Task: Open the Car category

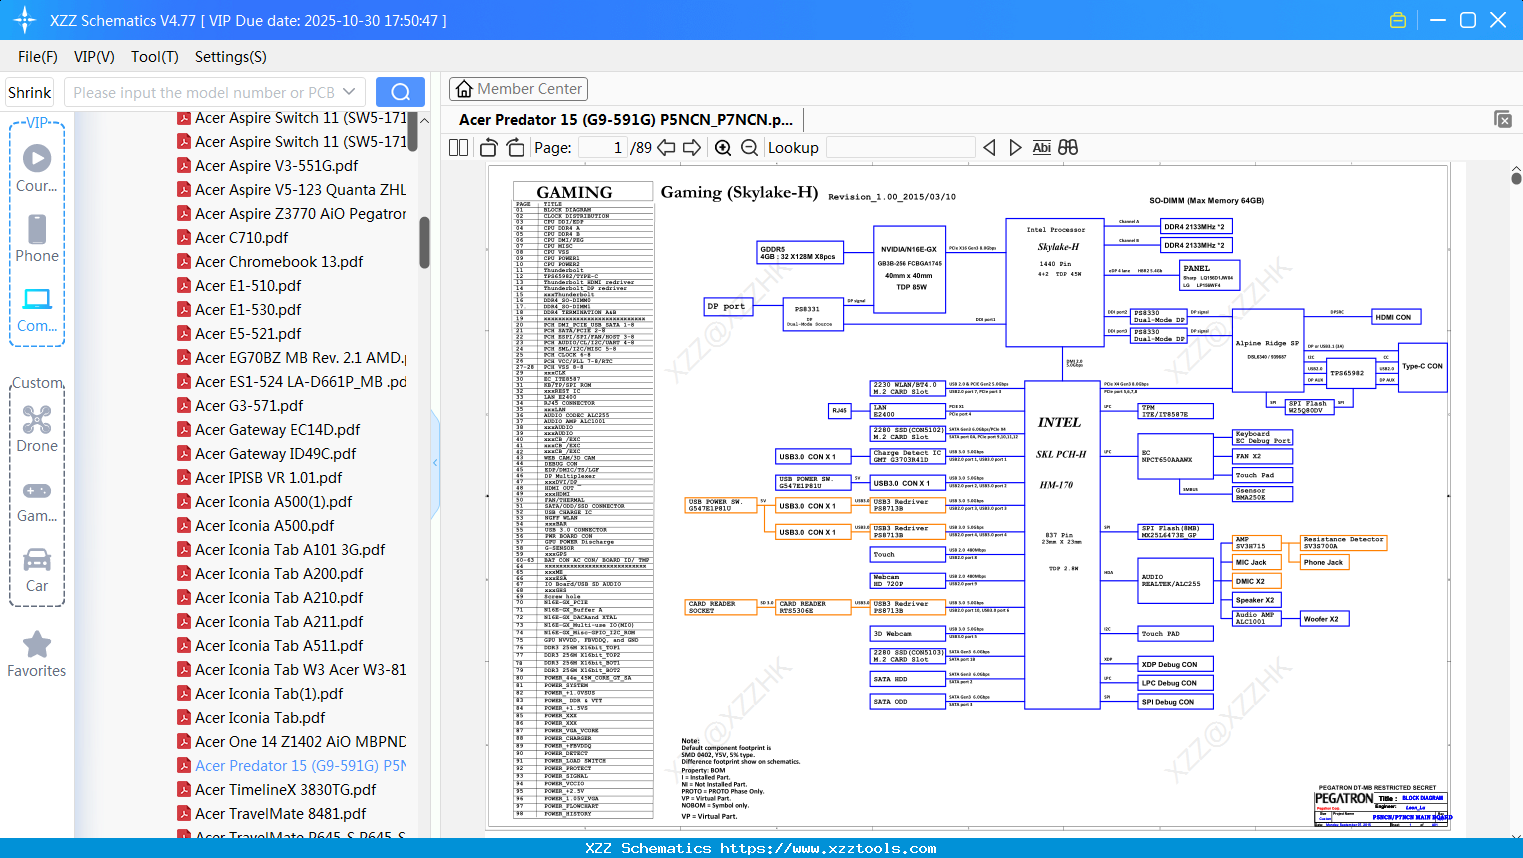Action: click(x=37, y=569)
